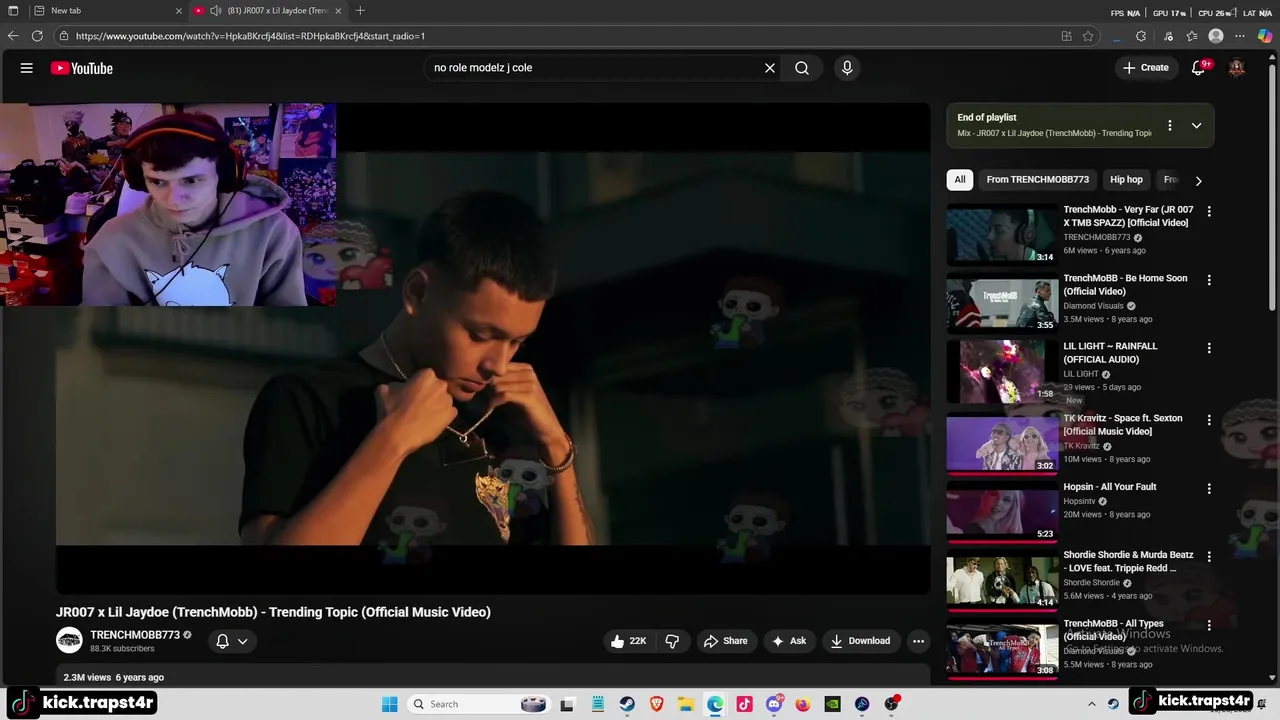Viewport: 1280px width, 720px height.
Task: Open Hopsin All Your Fault video title
Action: tap(1109, 487)
